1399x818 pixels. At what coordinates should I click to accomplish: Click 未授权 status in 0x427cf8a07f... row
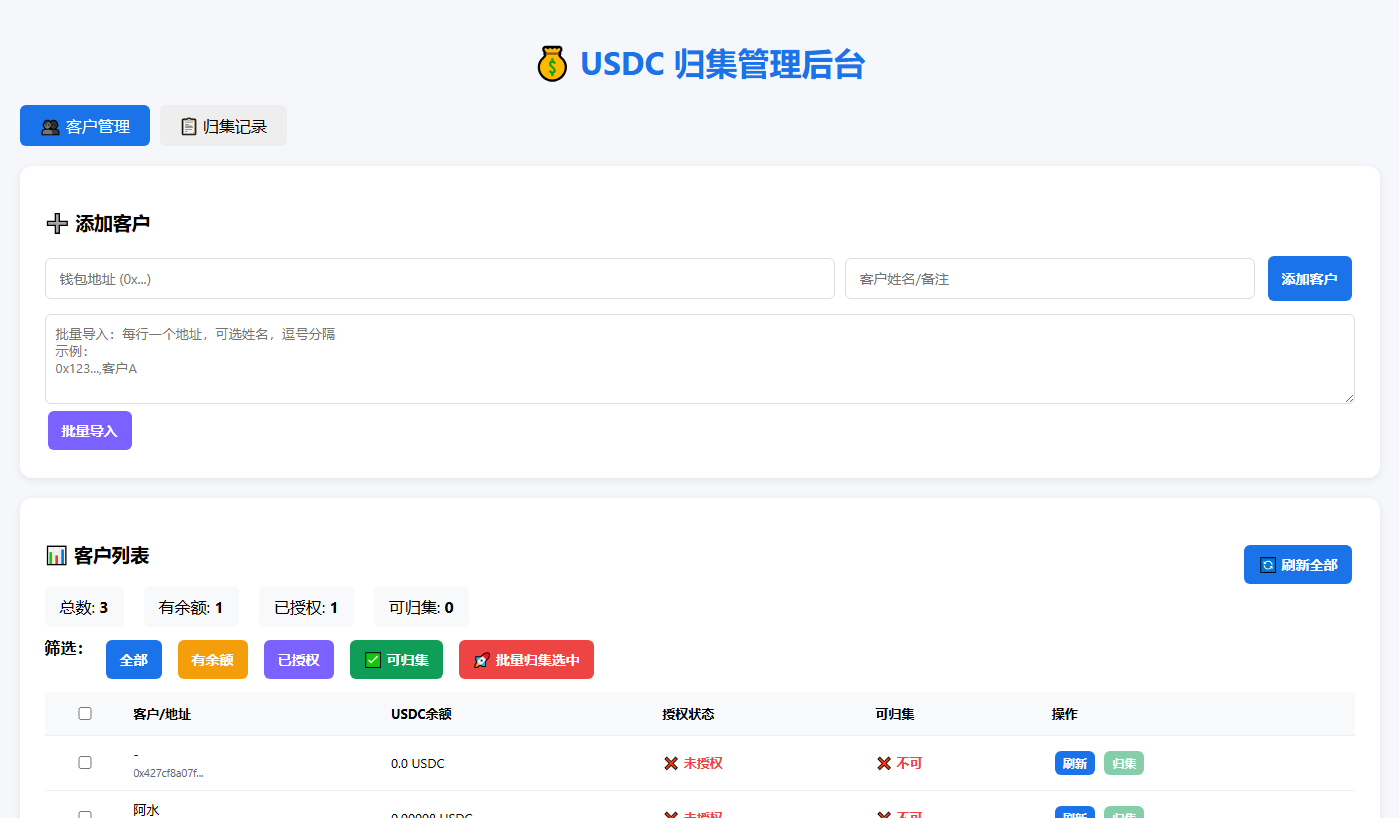693,763
